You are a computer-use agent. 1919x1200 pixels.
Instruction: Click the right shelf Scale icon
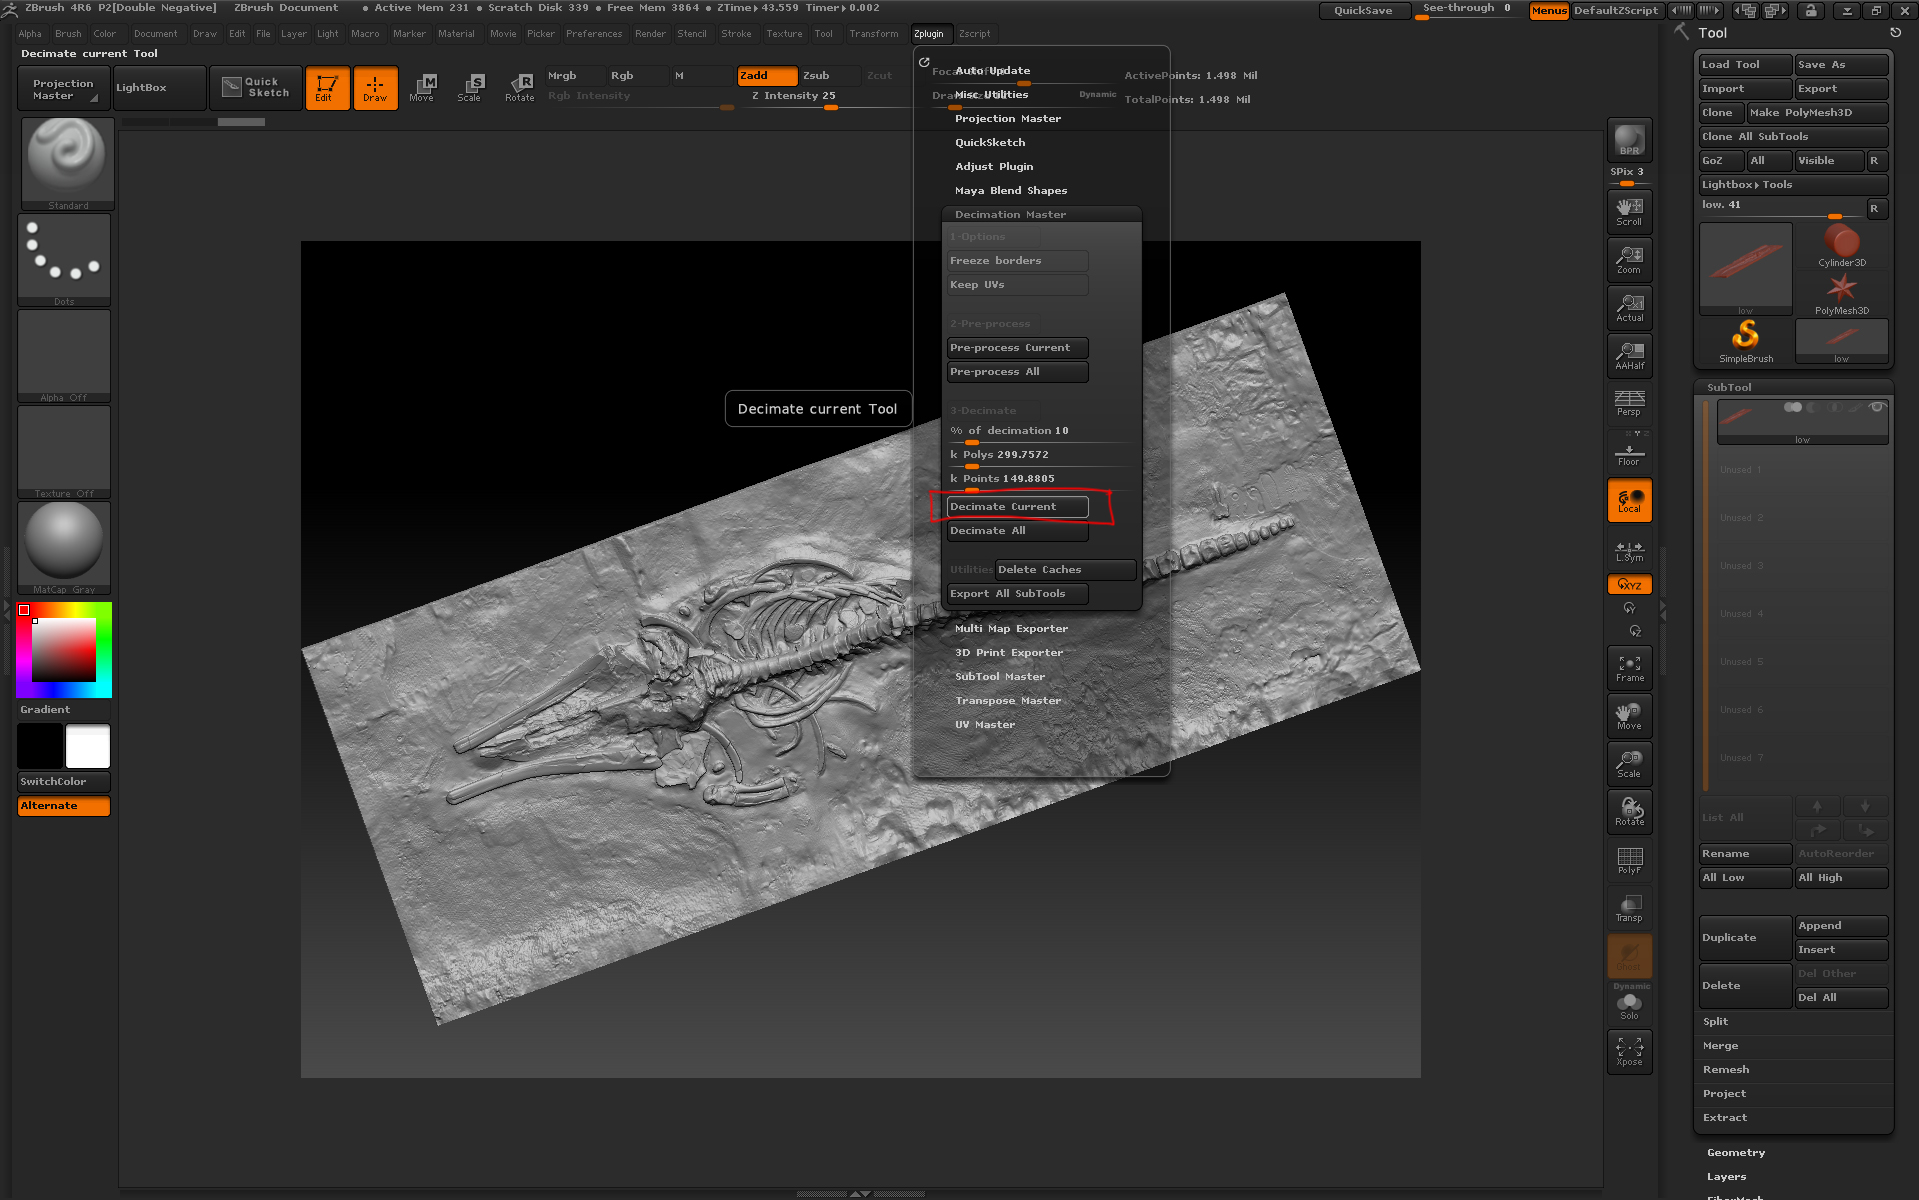(1629, 763)
